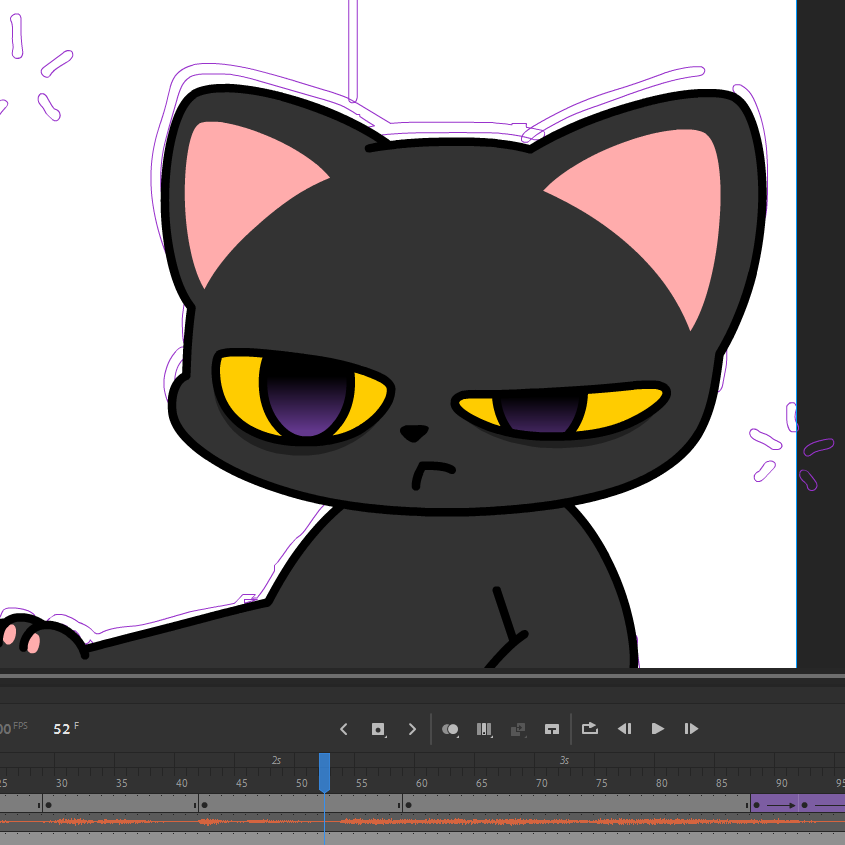Center the timeline on current frame
845x845 pixels.
pos(551,729)
